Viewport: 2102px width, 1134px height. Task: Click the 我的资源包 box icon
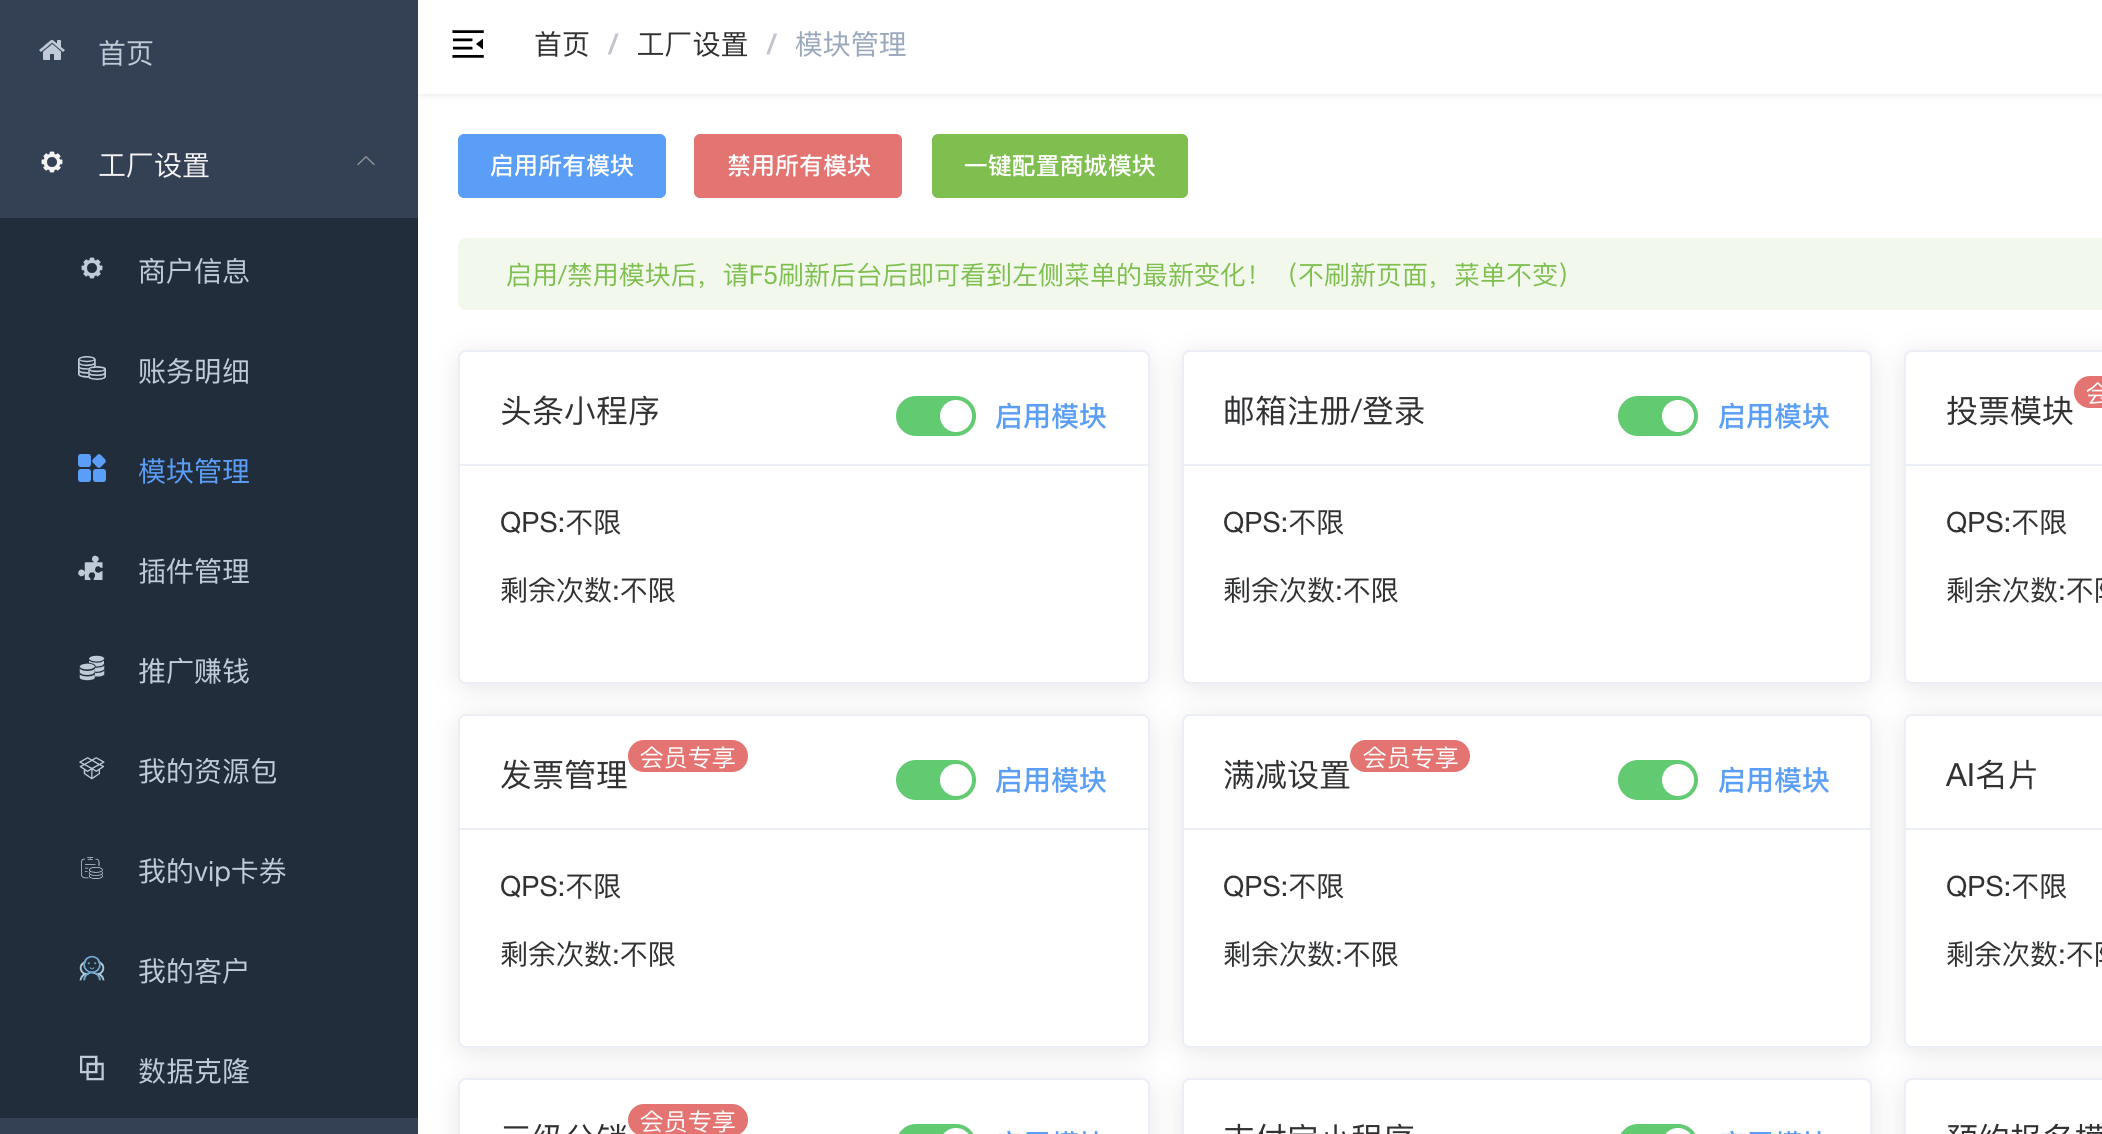click(x=91, y=769)
